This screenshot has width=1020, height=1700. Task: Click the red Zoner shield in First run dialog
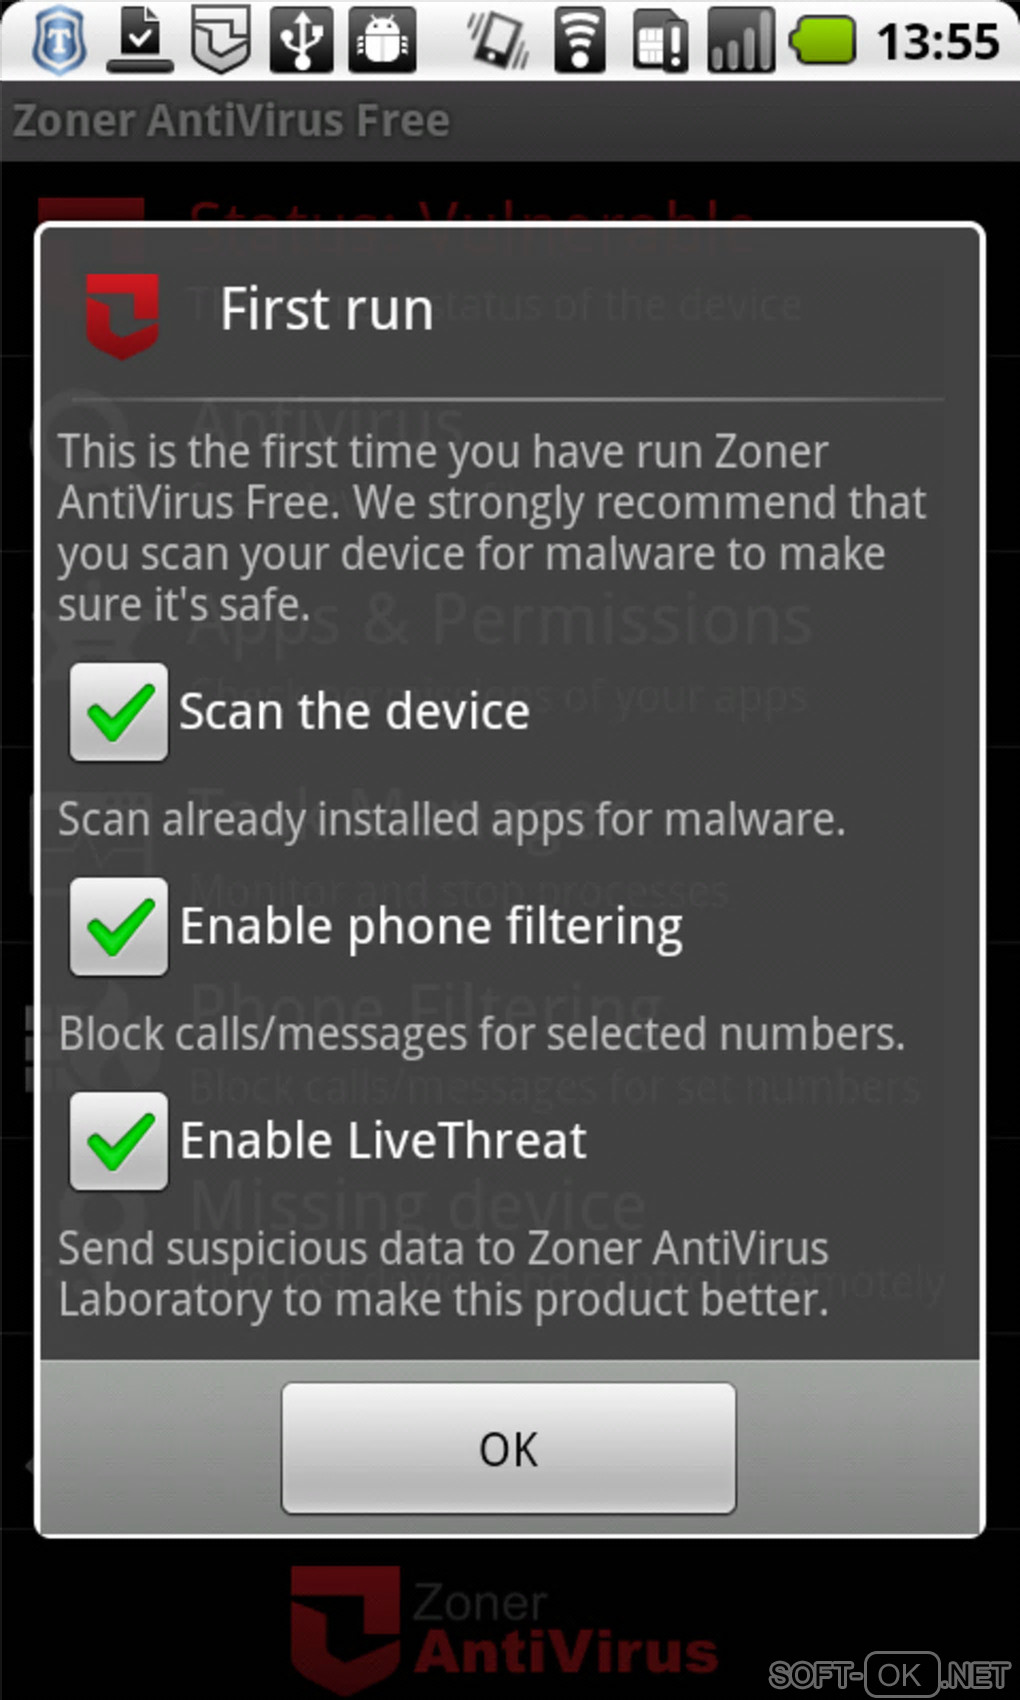(122, 314)
